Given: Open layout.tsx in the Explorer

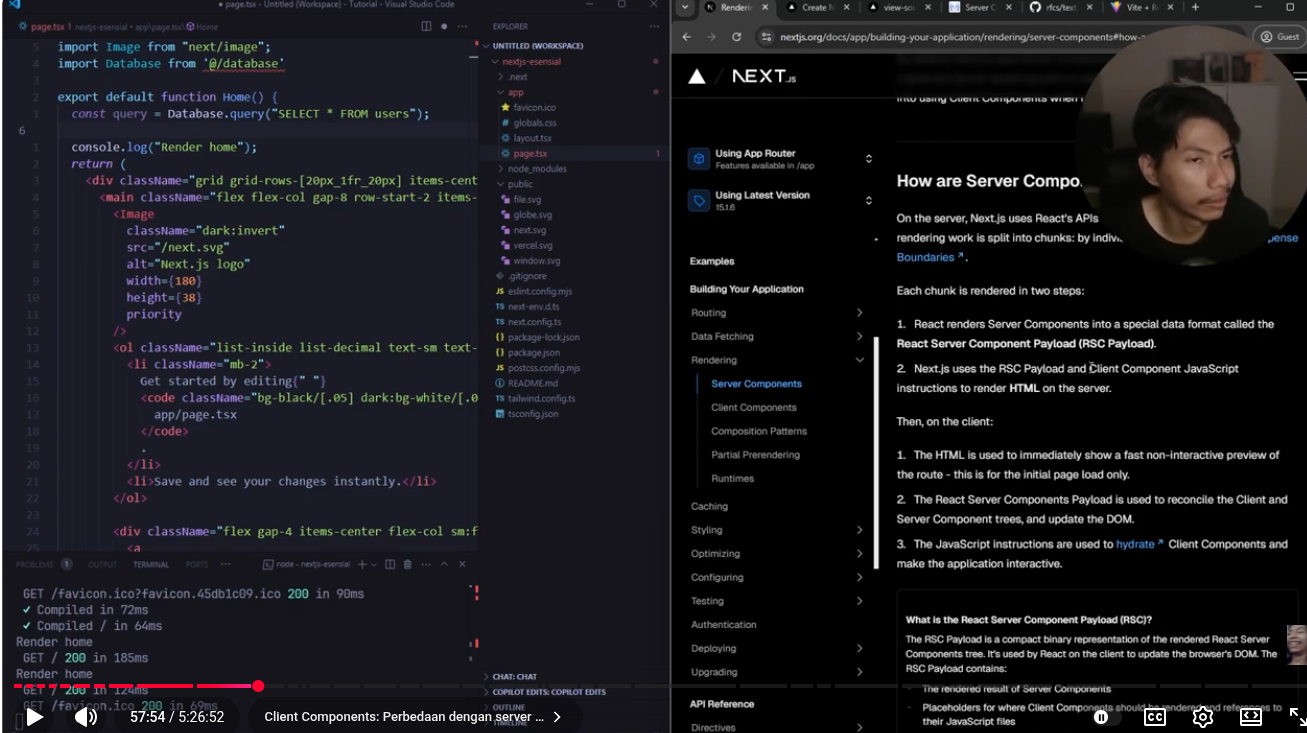Looking at the screenshot, I should pyautogui.click(x=533, y=138).
